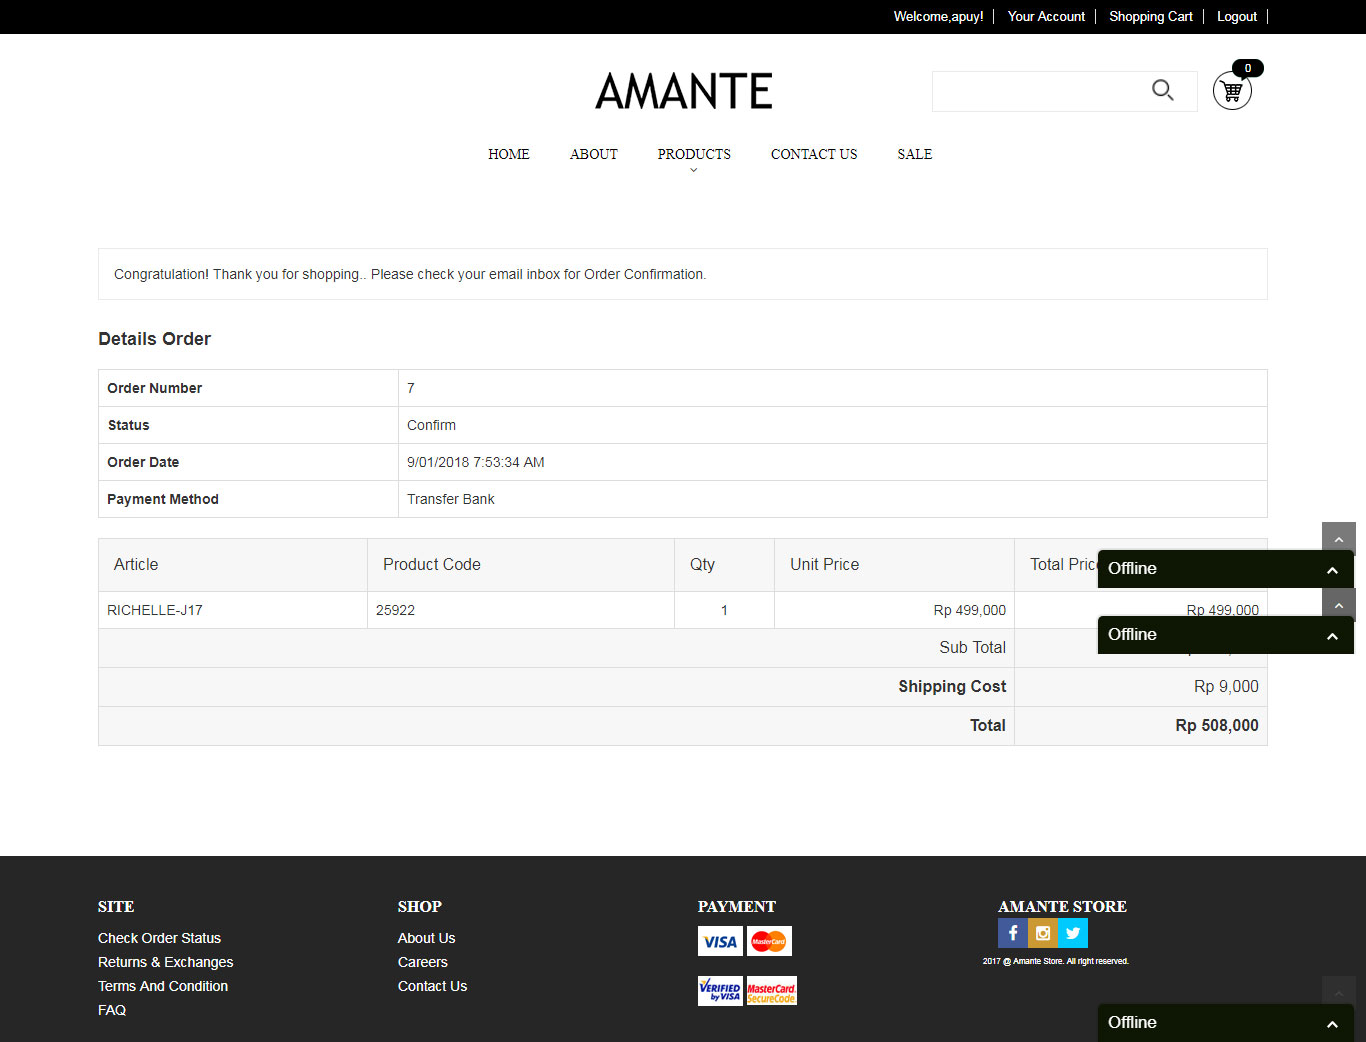The height and width of the screenshot is (1042, 1366).
Task: Click the Verified by VISA badge
Action: click(x=720, y=991)
